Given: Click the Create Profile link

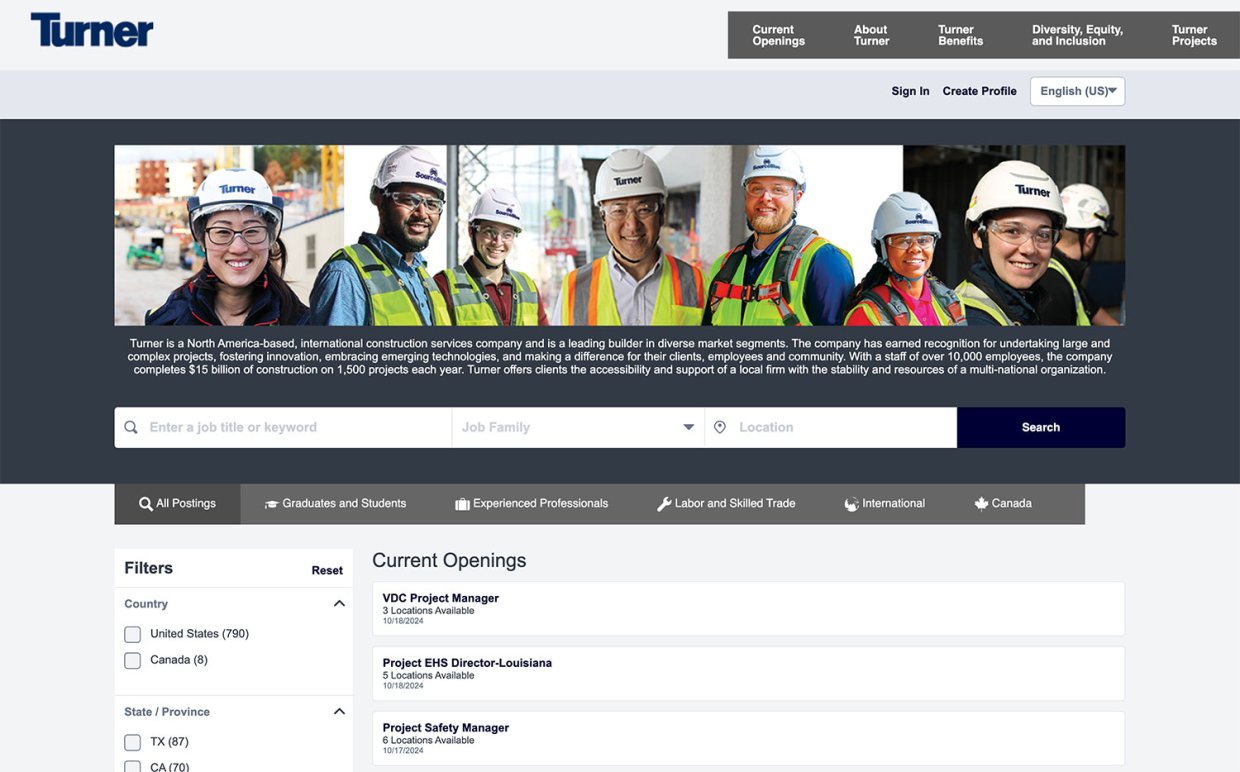Looking at the screenshot, I should click(979, 91).
